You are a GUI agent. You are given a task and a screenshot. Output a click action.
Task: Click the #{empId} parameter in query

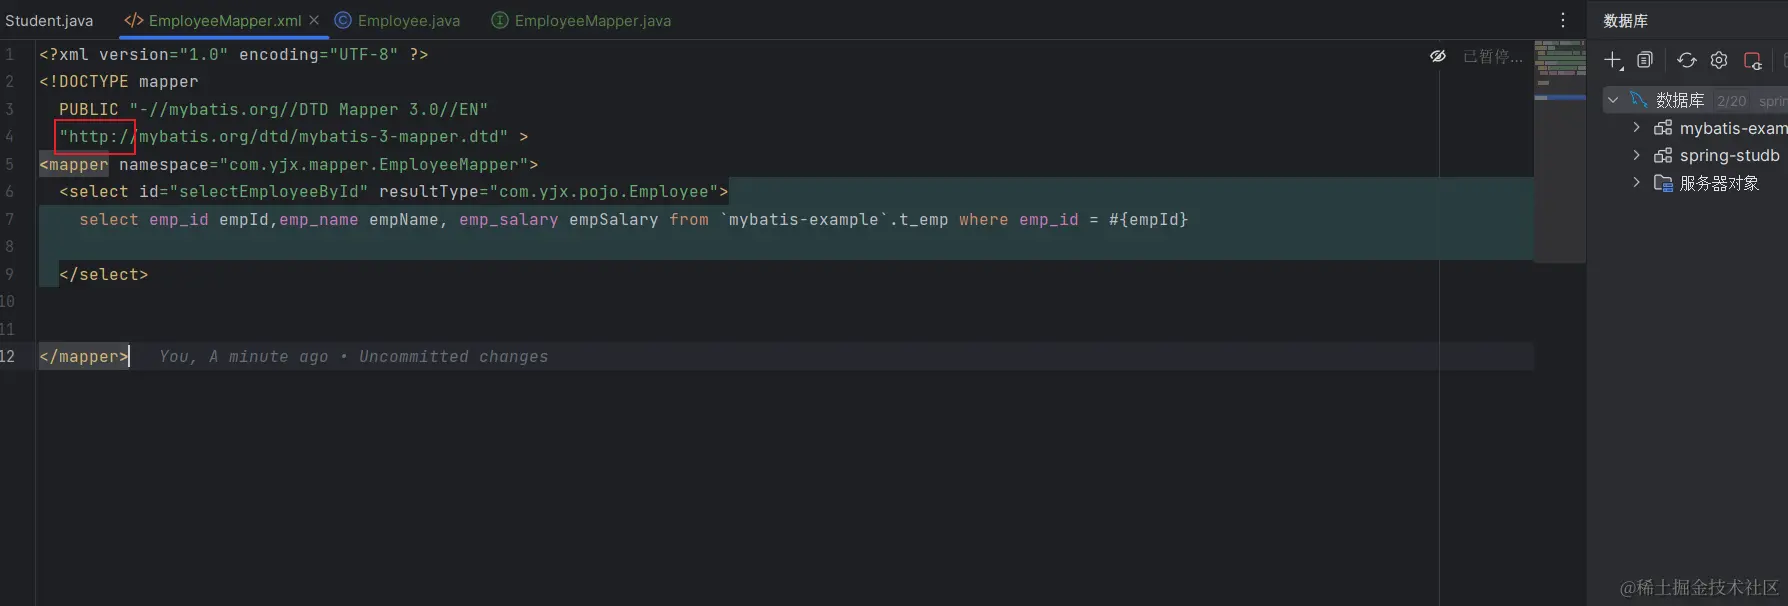click(x=1148, y=219)
